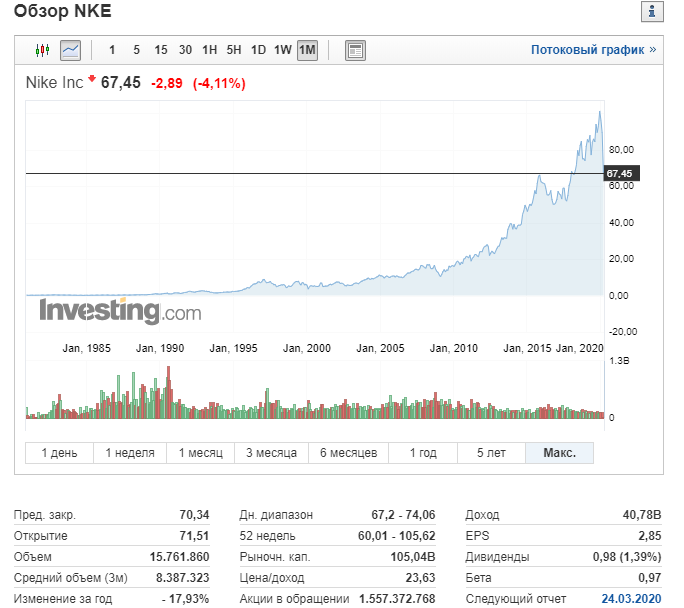Click the 67,45 price marker on axis

621,173
